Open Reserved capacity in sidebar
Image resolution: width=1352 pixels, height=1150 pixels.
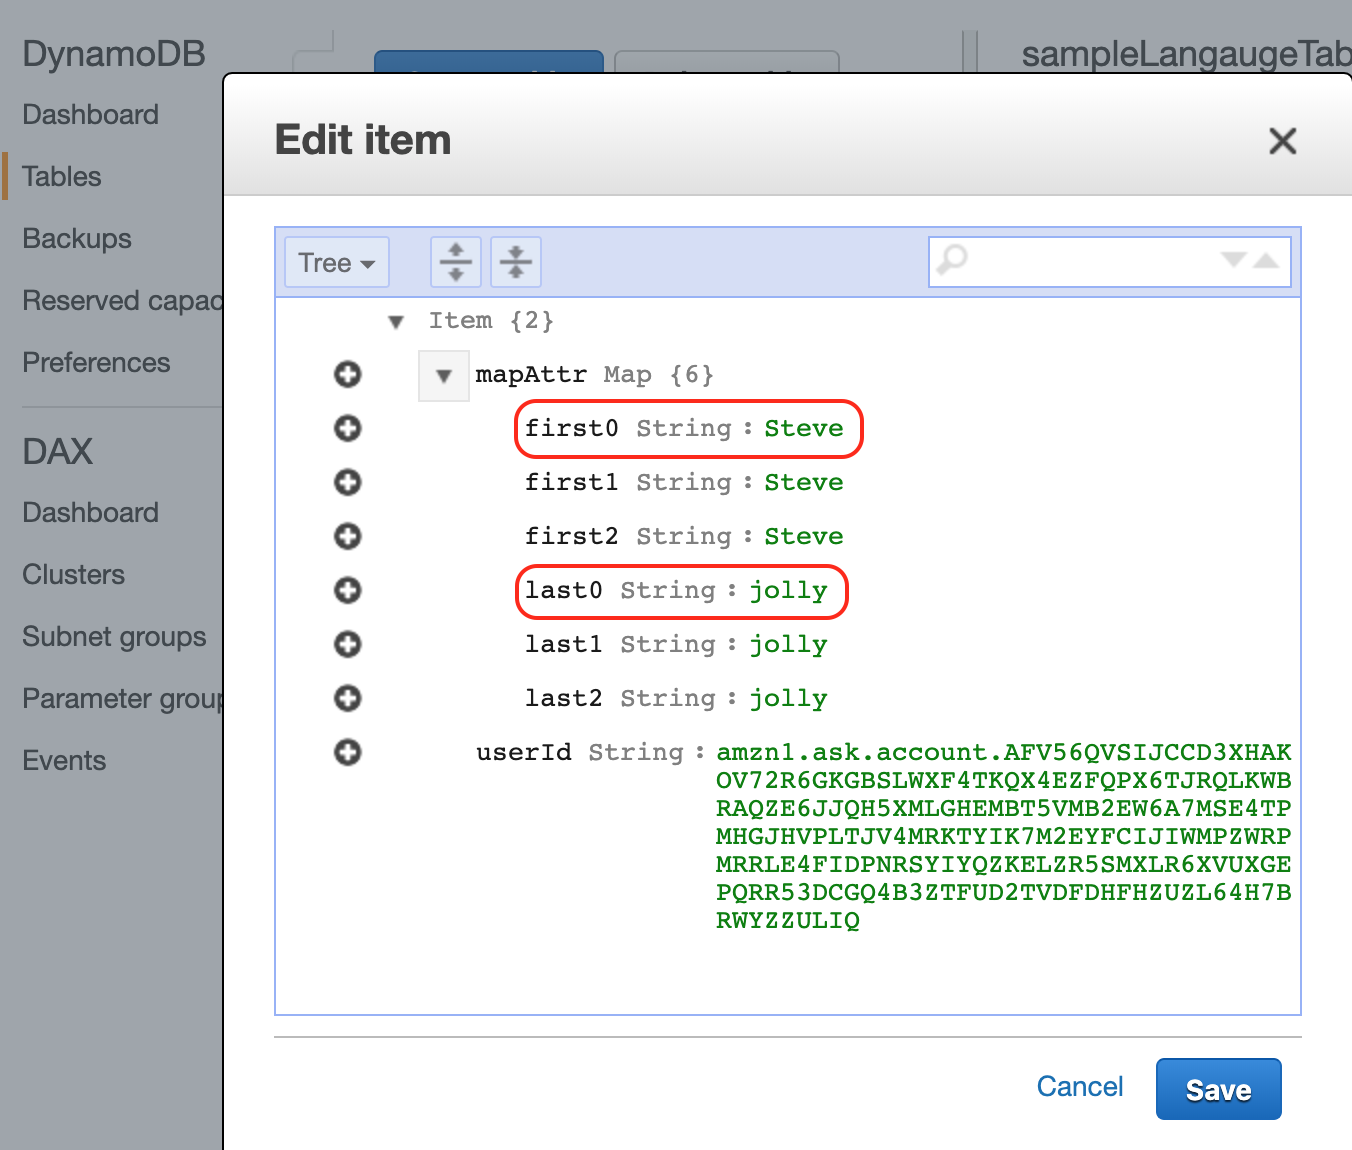[x=122, y=301]
